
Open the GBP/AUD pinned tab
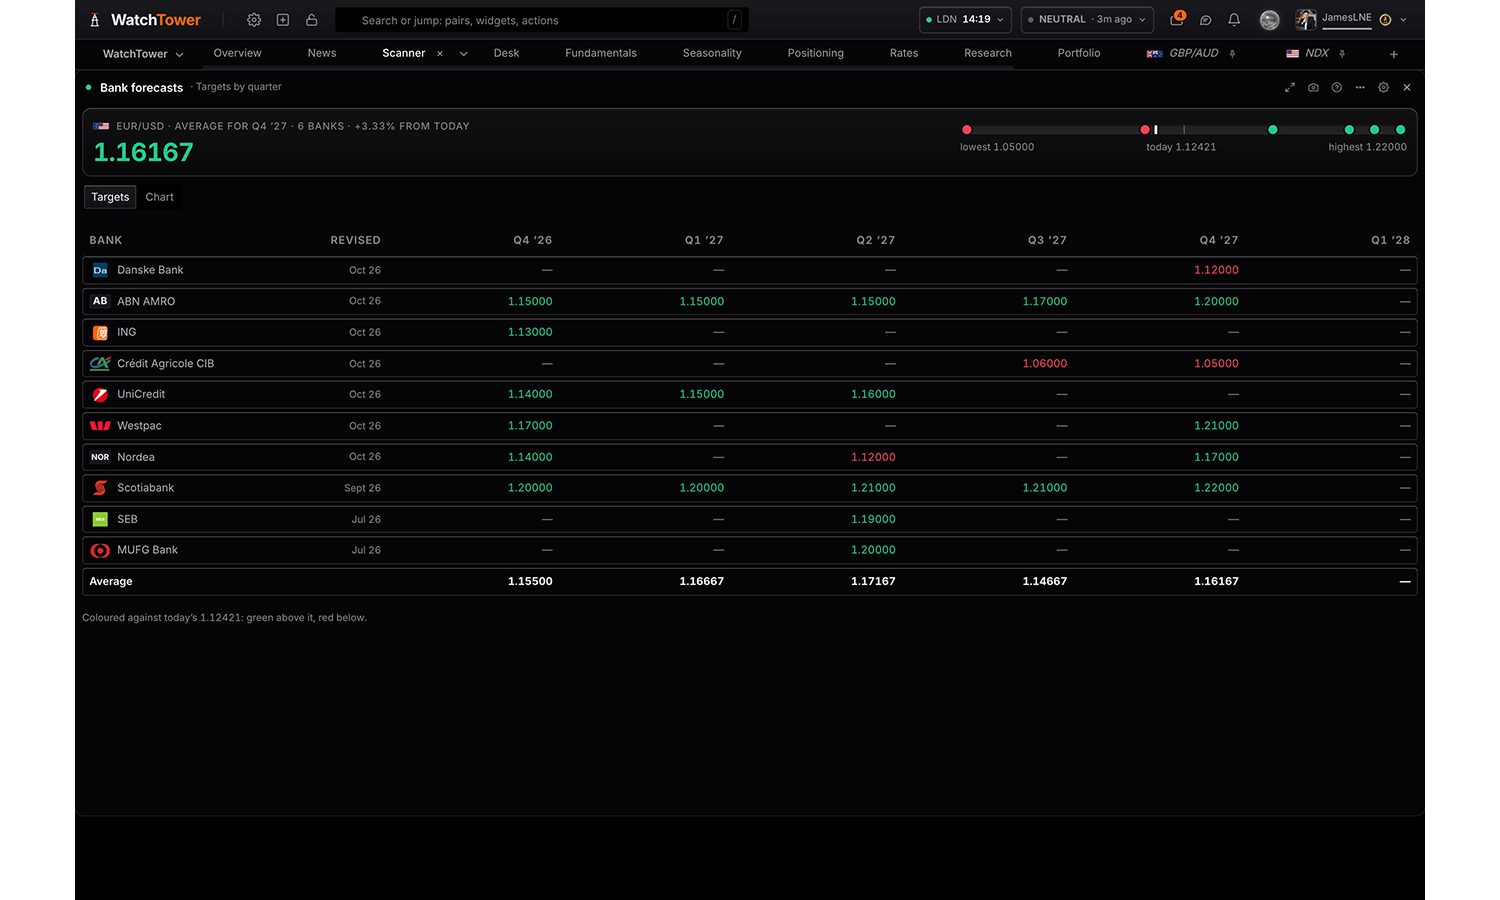(1183, 53)
